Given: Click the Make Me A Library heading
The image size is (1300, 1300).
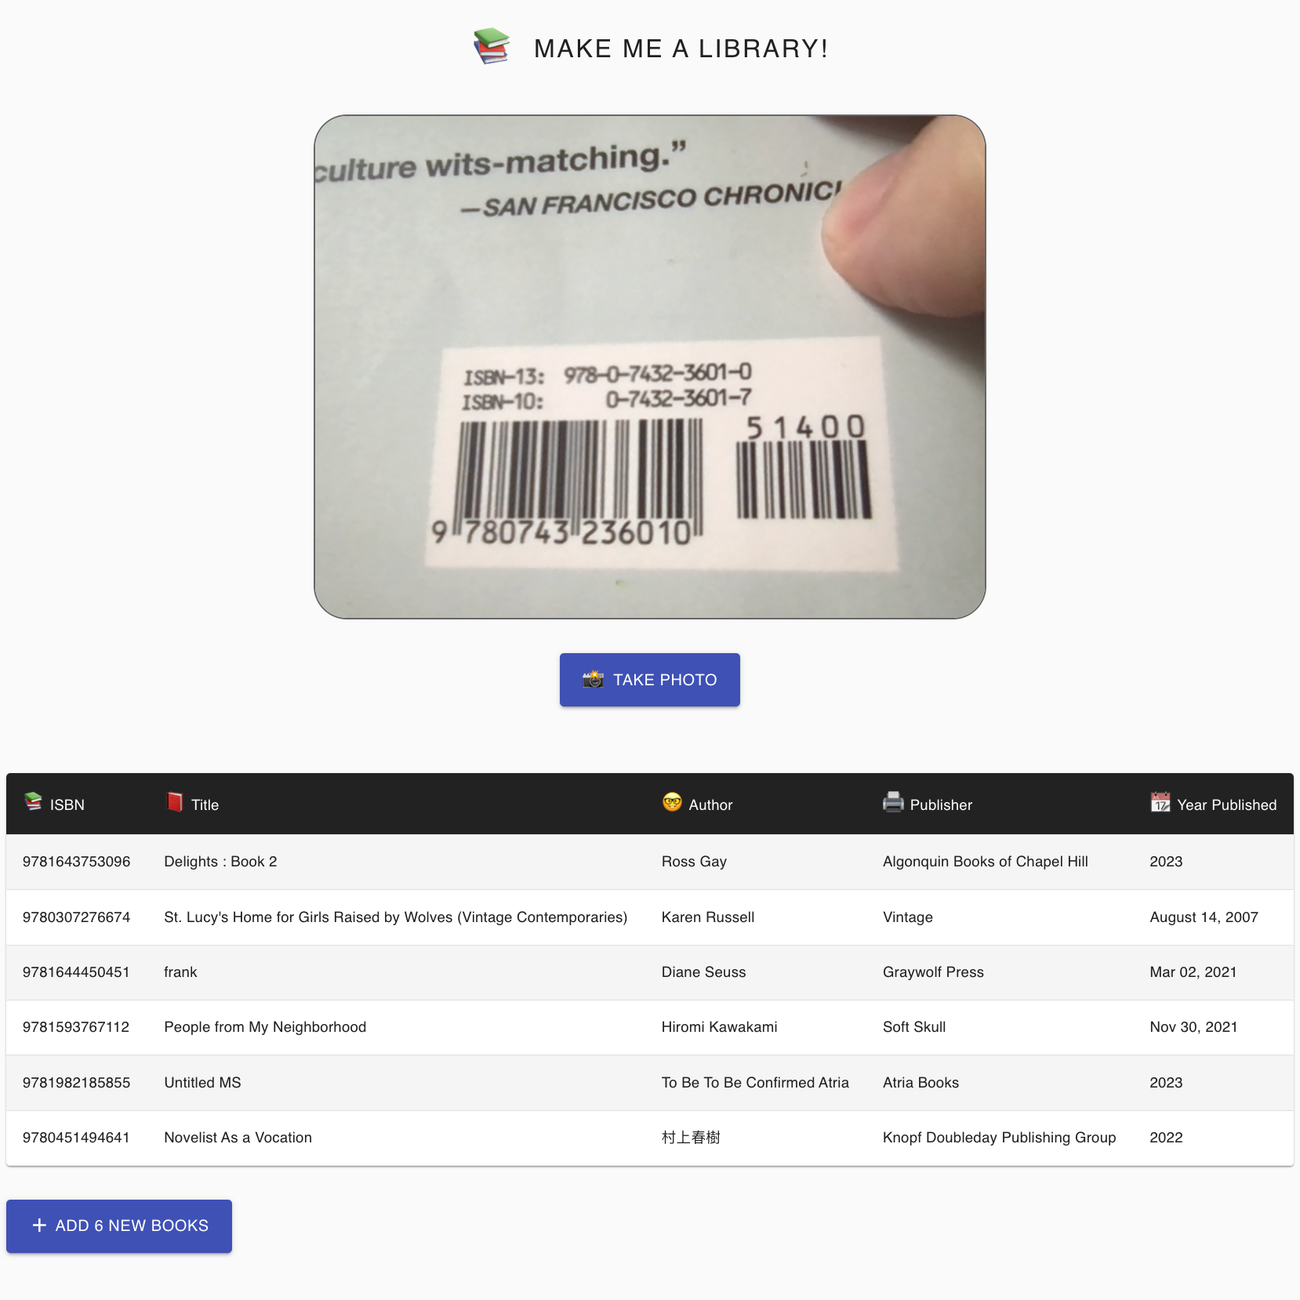Looking at the screenshot, I should point(680,48).
